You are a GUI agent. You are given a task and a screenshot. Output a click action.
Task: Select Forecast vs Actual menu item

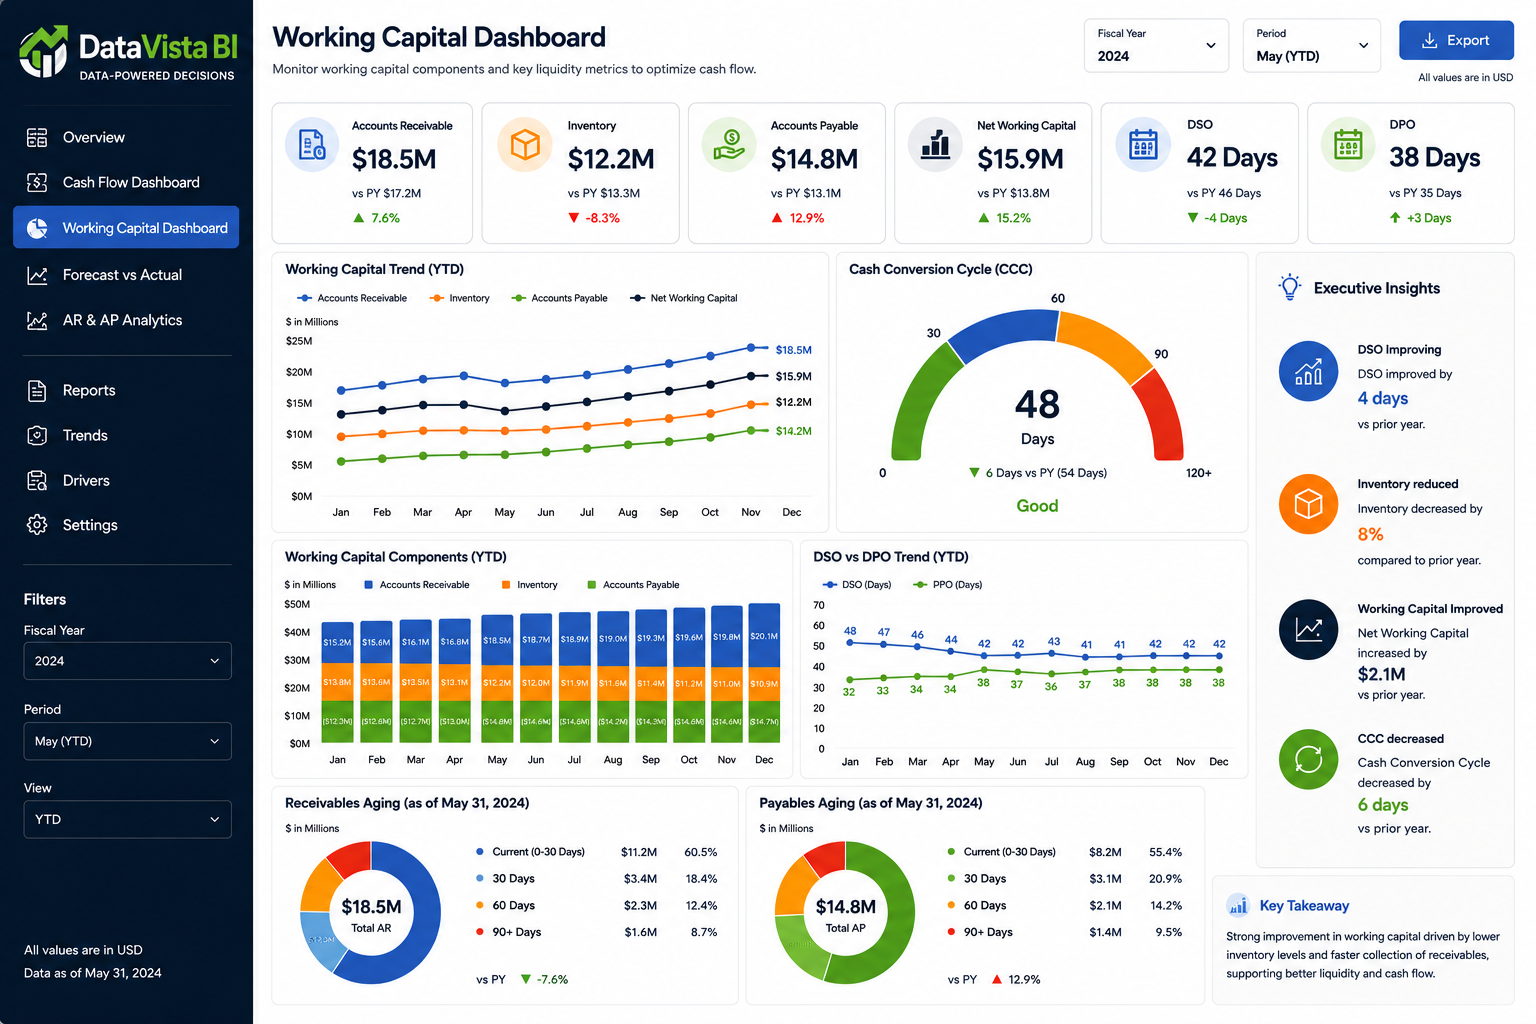(x=126, y=275)
